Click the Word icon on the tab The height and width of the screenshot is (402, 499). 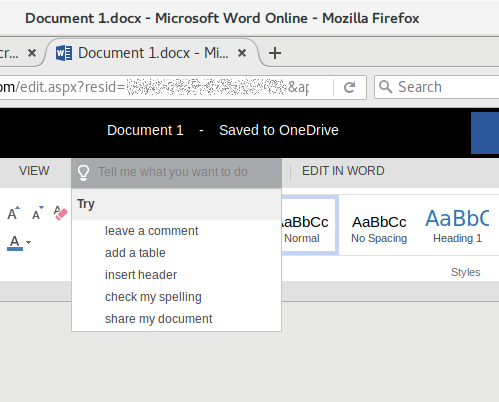[64, 53]
